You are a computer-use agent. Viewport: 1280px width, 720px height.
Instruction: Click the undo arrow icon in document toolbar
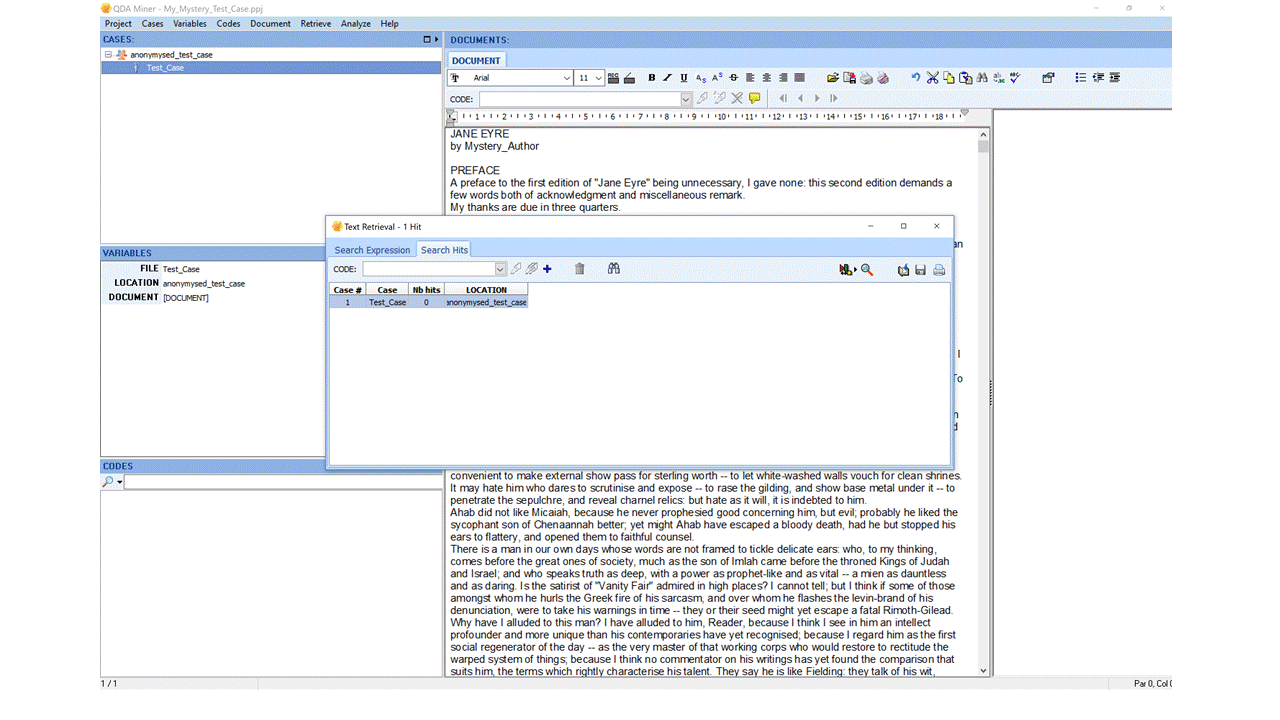[x=915, y=78]
